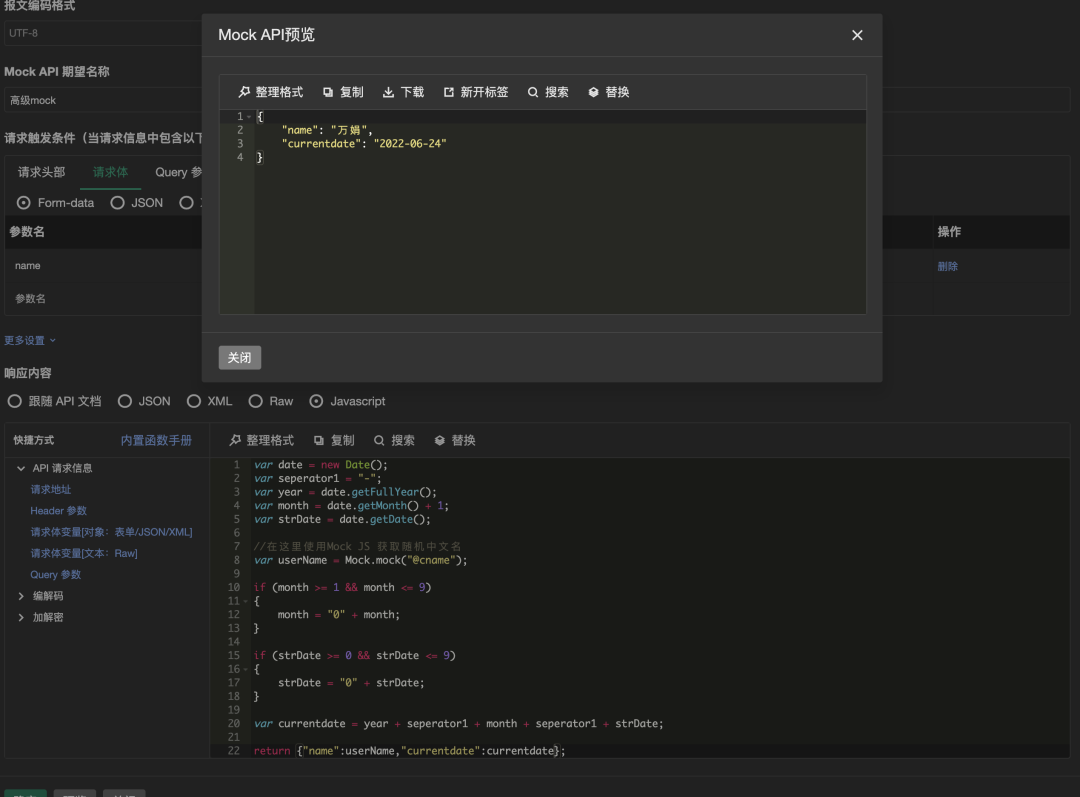The width and height of the screenshot is (1080, 797).
Task: Fold the code block at line 16
Action: click(x=246, y=670)
